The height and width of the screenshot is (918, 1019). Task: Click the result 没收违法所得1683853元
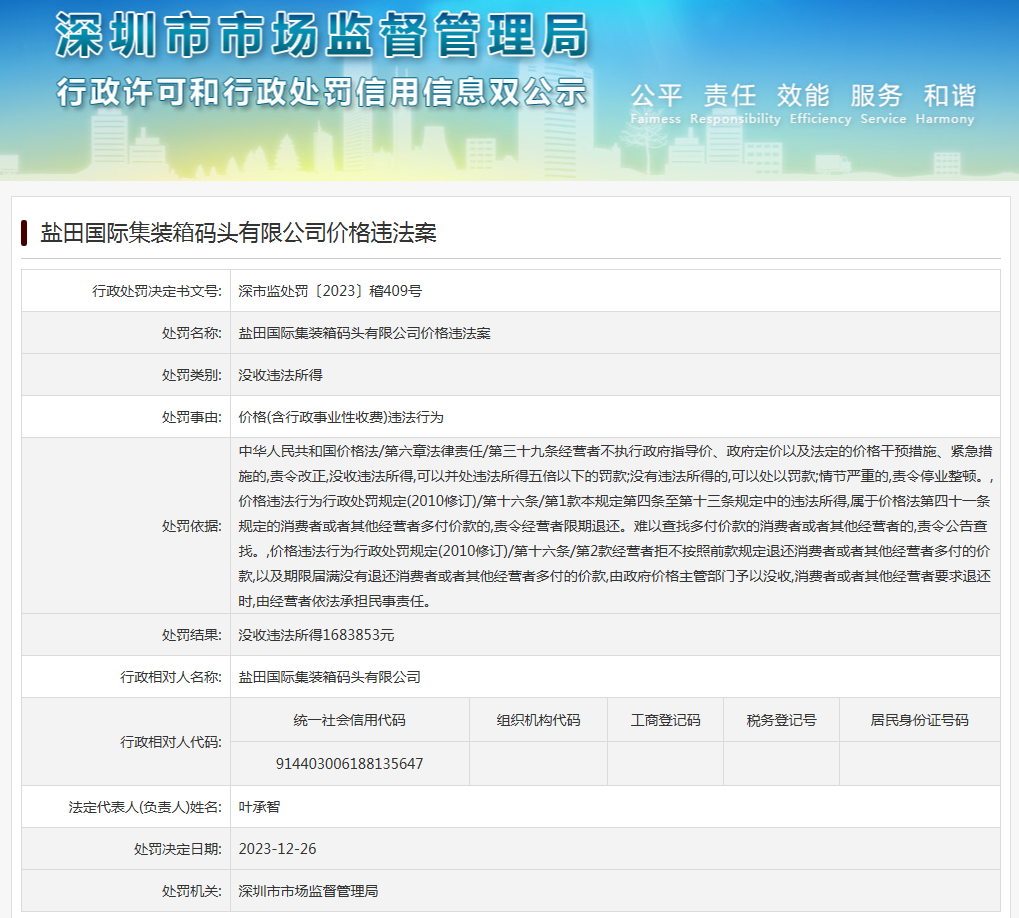(316, 635)
